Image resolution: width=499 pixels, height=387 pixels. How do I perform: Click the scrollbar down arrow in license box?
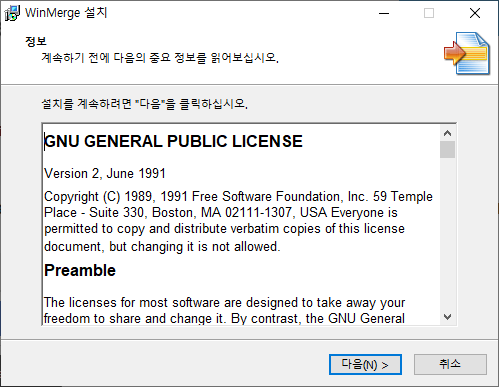pos(447,316)
